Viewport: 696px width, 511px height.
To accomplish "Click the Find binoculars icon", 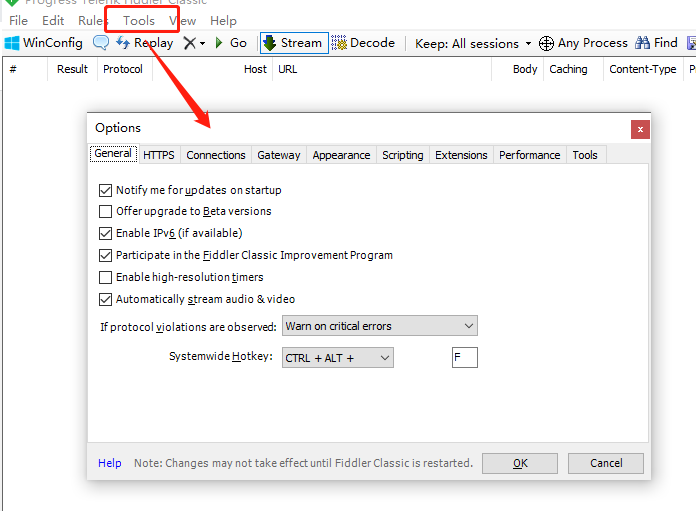I will tap(642, 43).
